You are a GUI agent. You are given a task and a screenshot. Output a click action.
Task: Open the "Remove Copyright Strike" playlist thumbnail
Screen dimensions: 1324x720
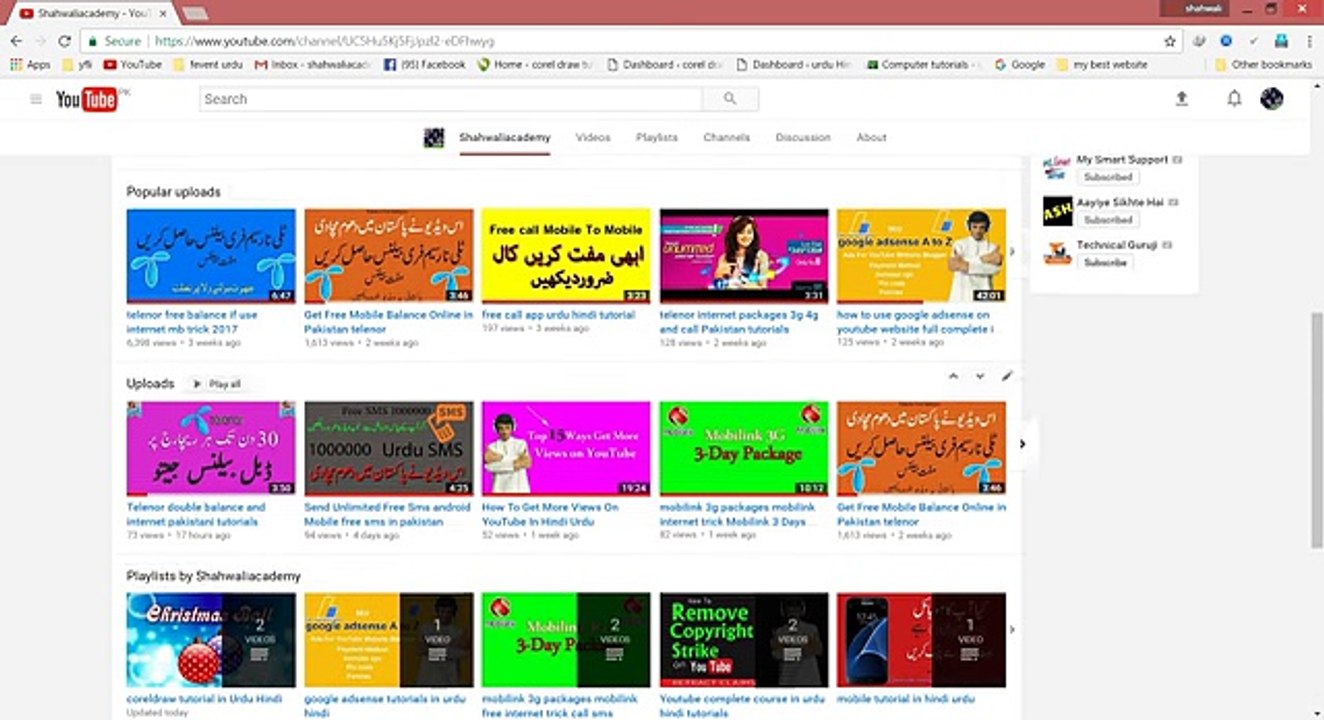(x=744, y=640)
